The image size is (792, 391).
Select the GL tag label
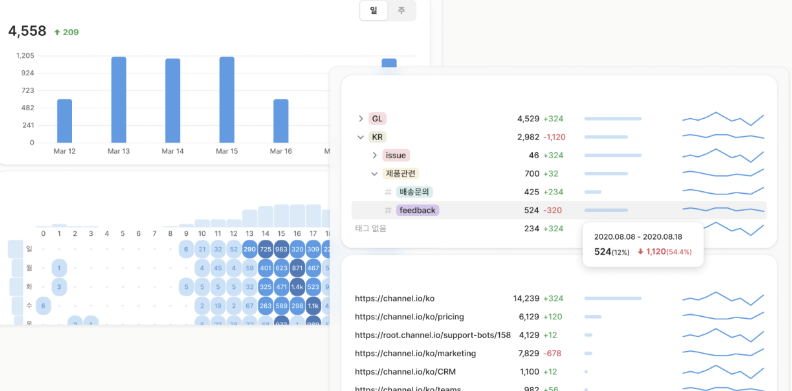377,119
